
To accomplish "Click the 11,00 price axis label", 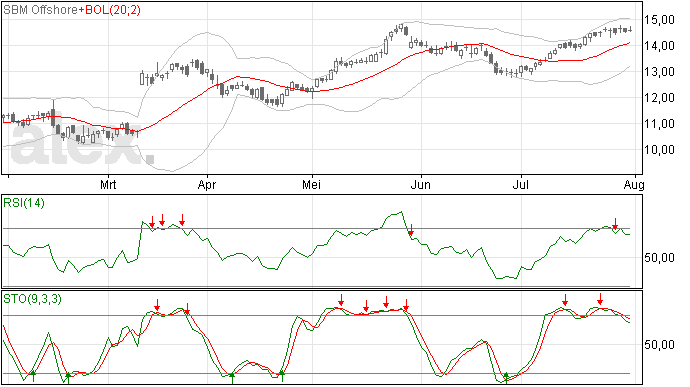I will [659, 124].
